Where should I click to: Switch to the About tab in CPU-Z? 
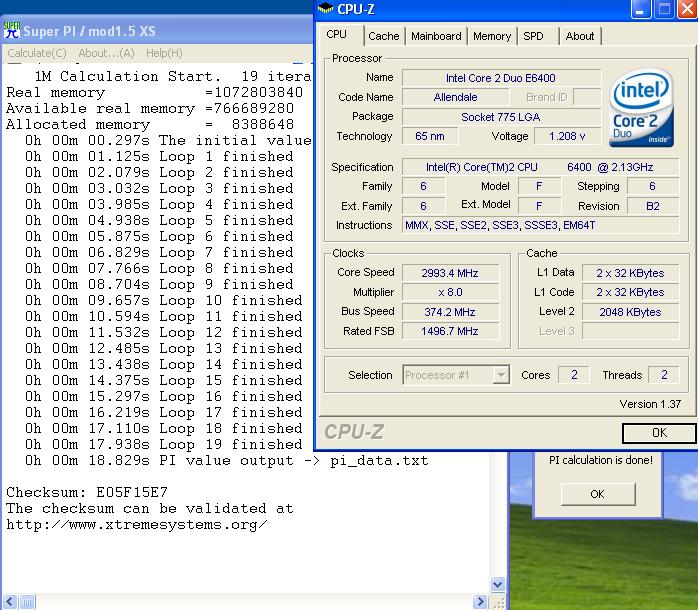coord(580,36)
